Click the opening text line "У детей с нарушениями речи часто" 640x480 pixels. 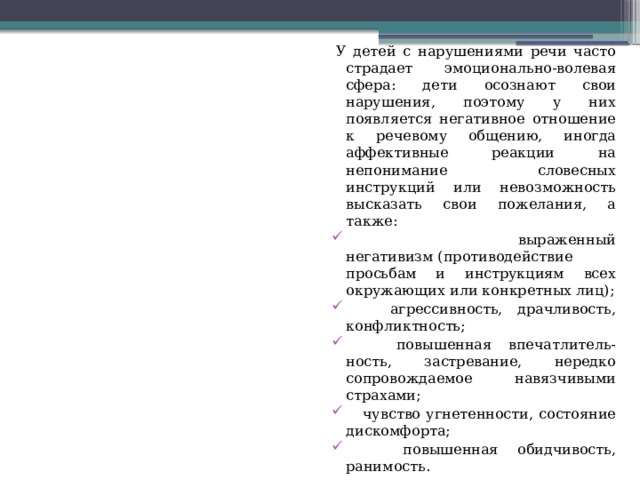(x=476, y=52)
